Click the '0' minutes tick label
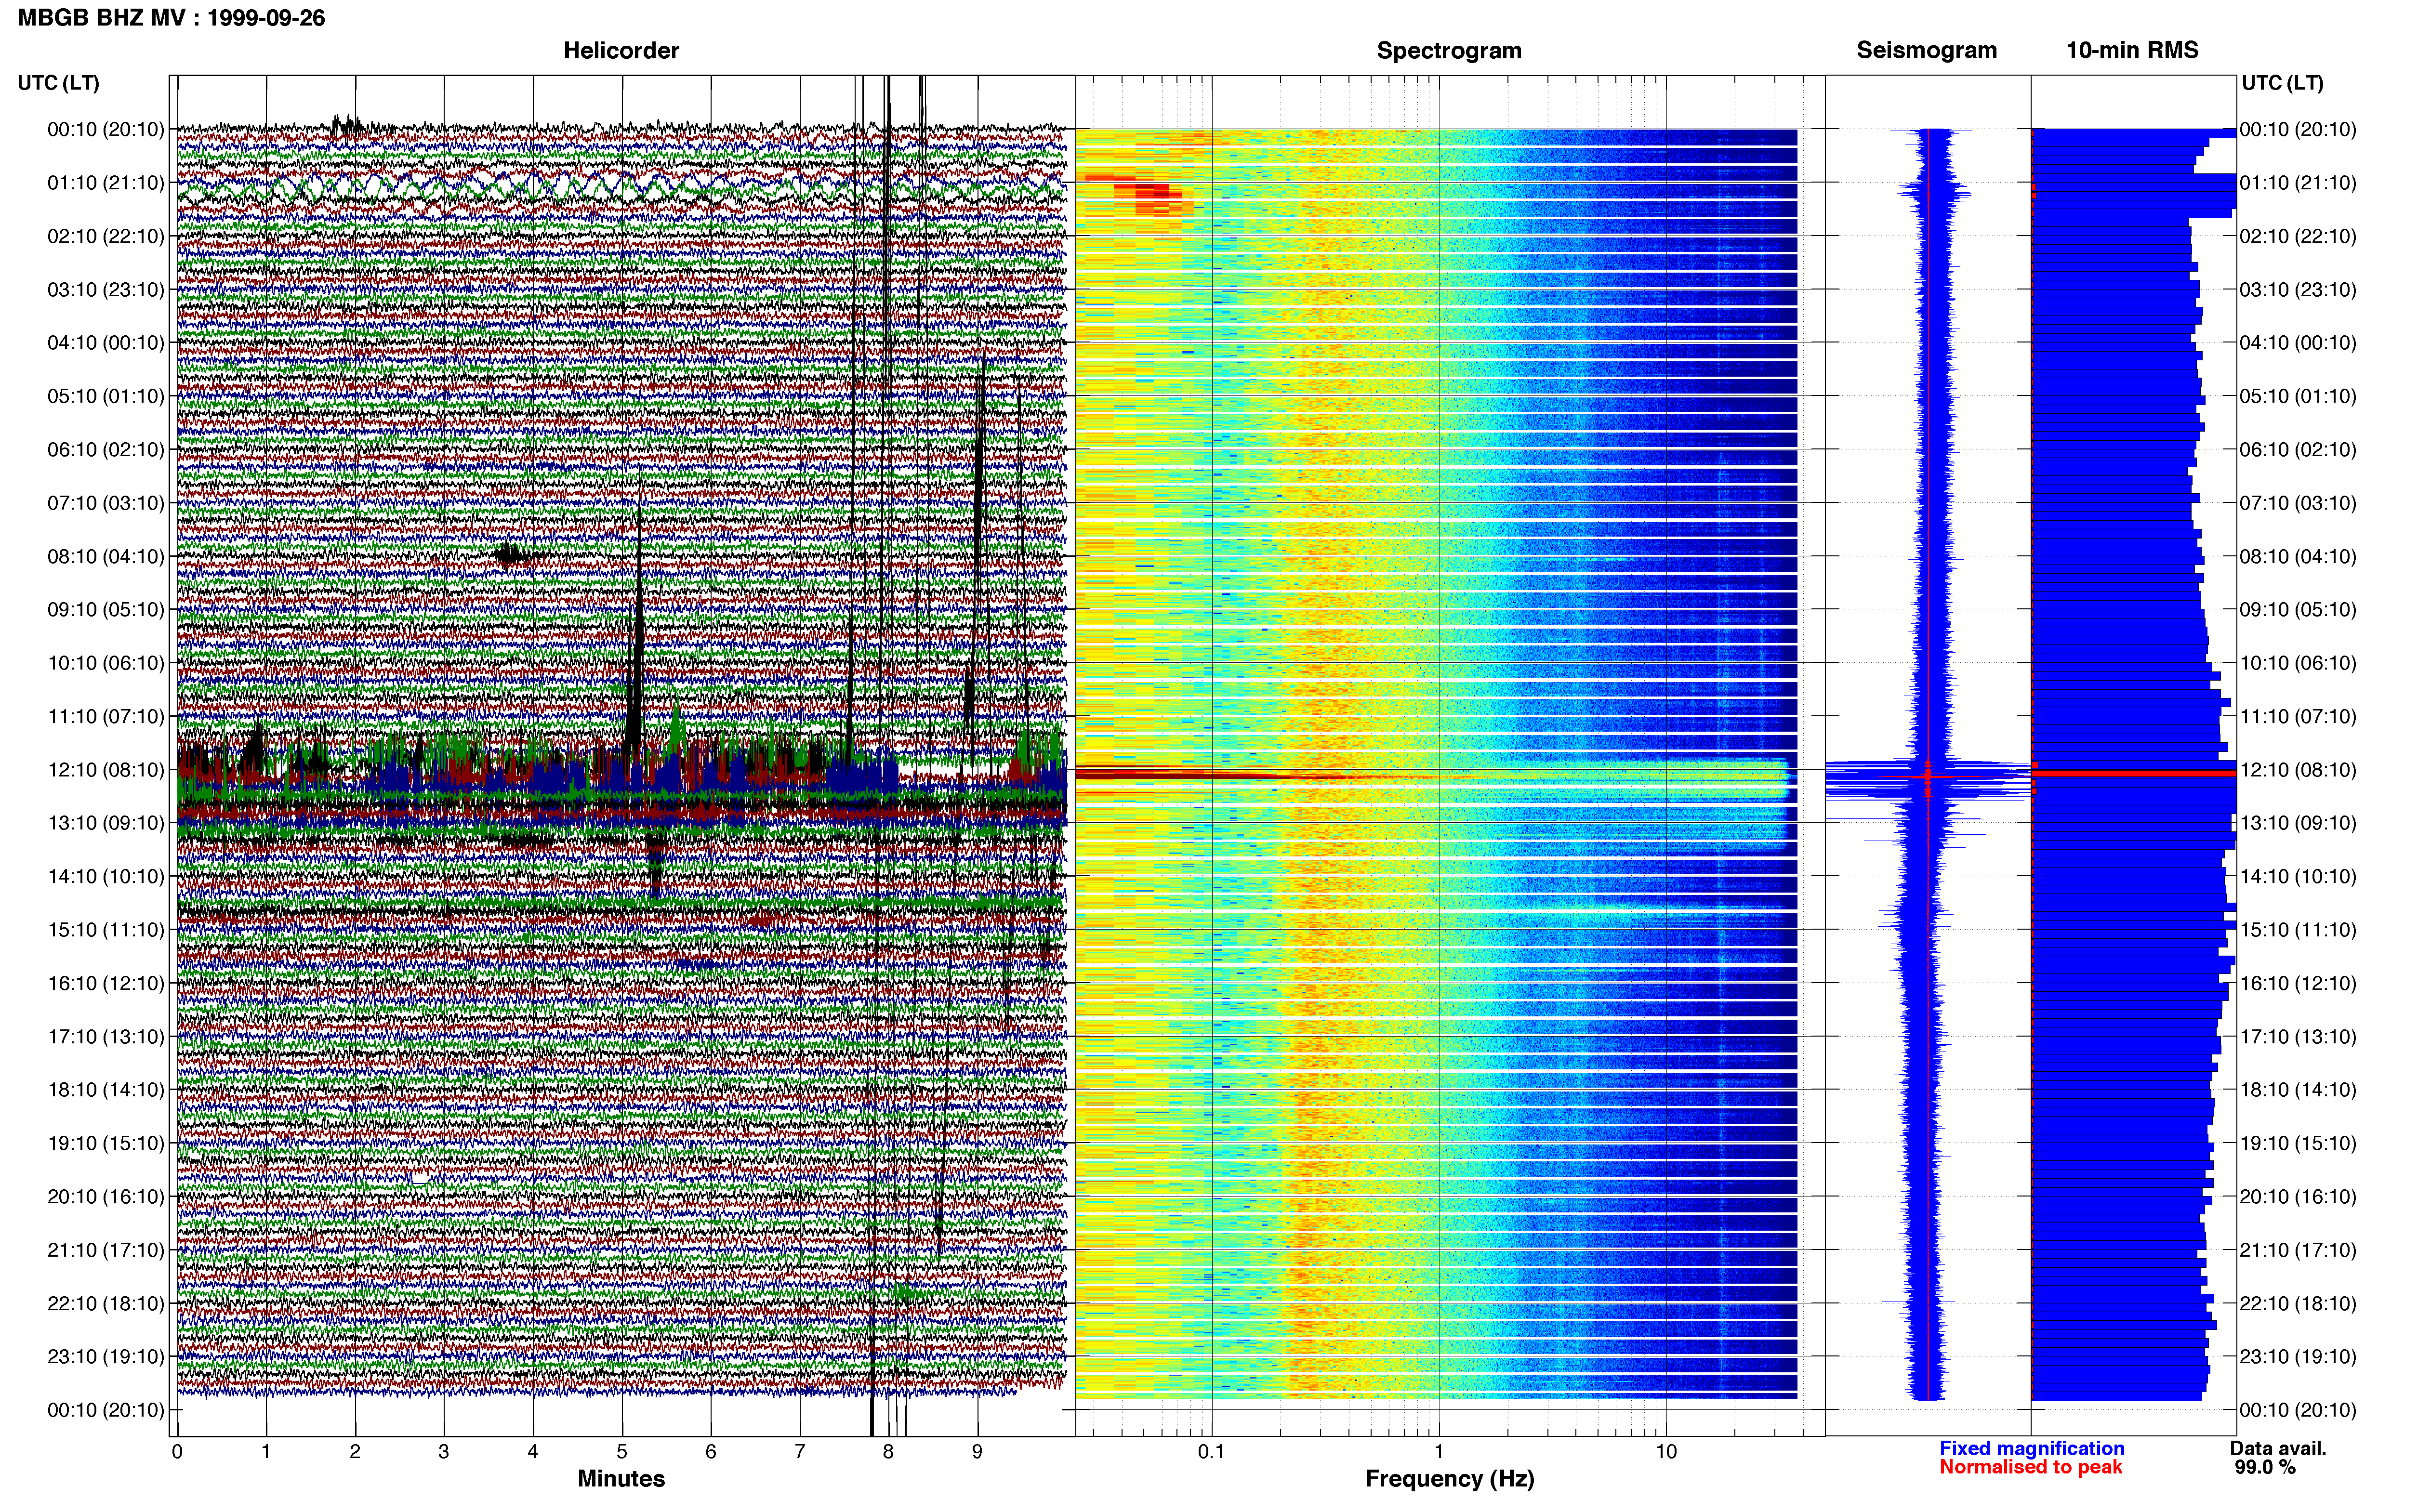Screen dimensions: 2418x1512 [x=177, y=1451]
